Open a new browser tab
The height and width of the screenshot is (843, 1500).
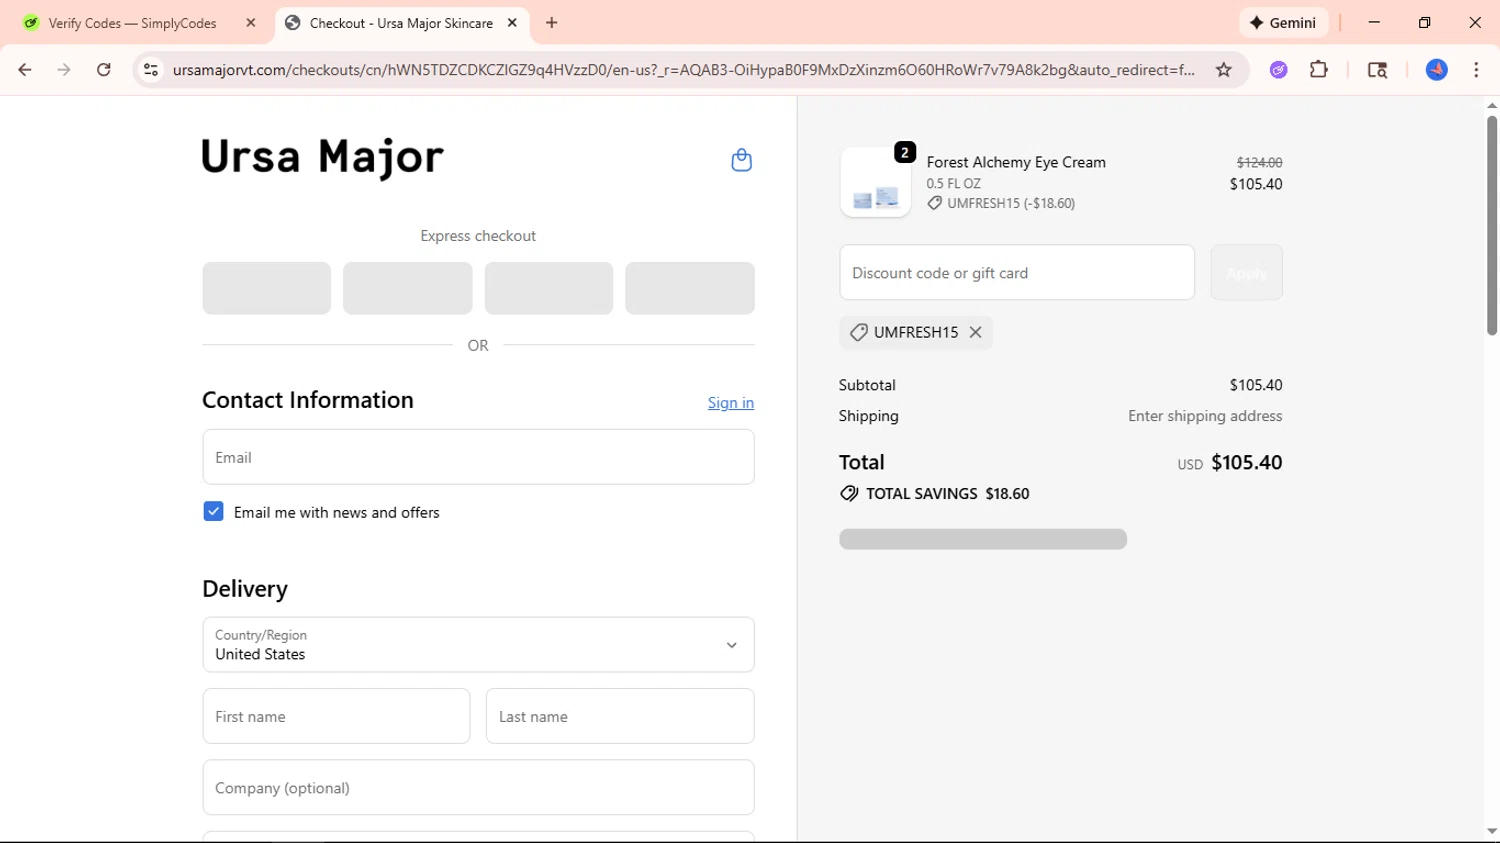[x=552, y=23]
